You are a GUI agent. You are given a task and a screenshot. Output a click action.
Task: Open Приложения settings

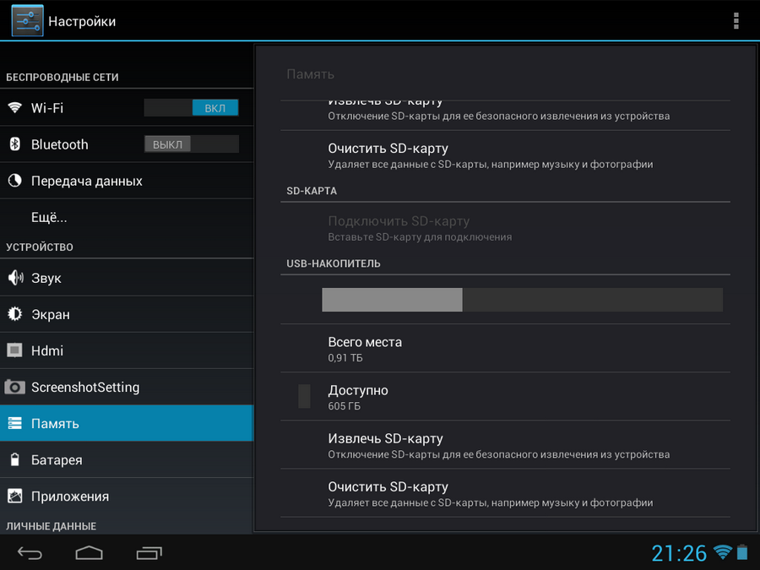tap(127, 496)
